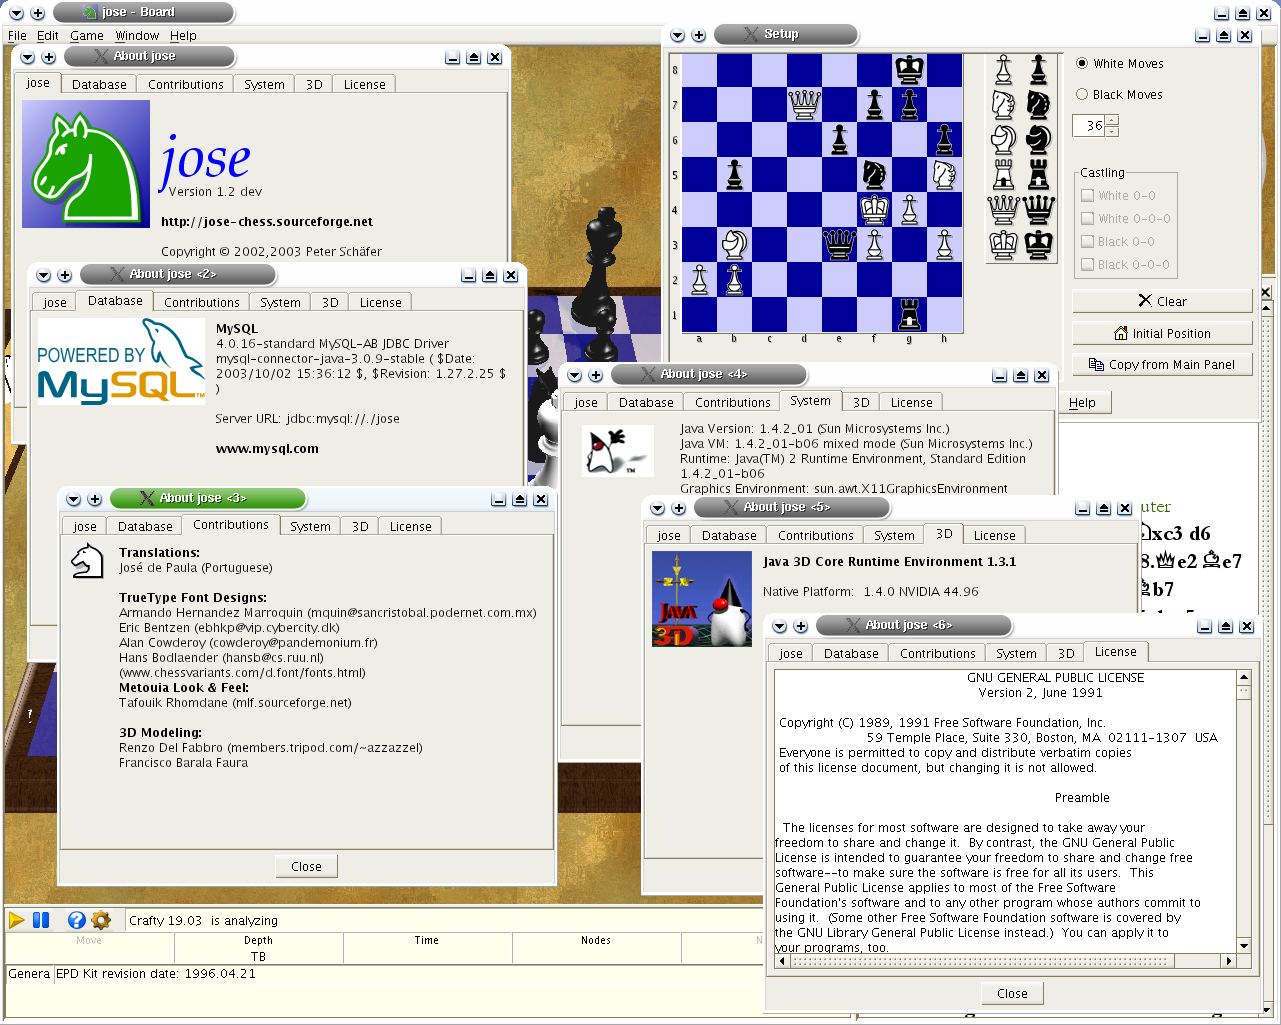Open window menu arrow of Setup window
The height and width of the screenshot is (1025, 1281).
[x=678, y=35]
